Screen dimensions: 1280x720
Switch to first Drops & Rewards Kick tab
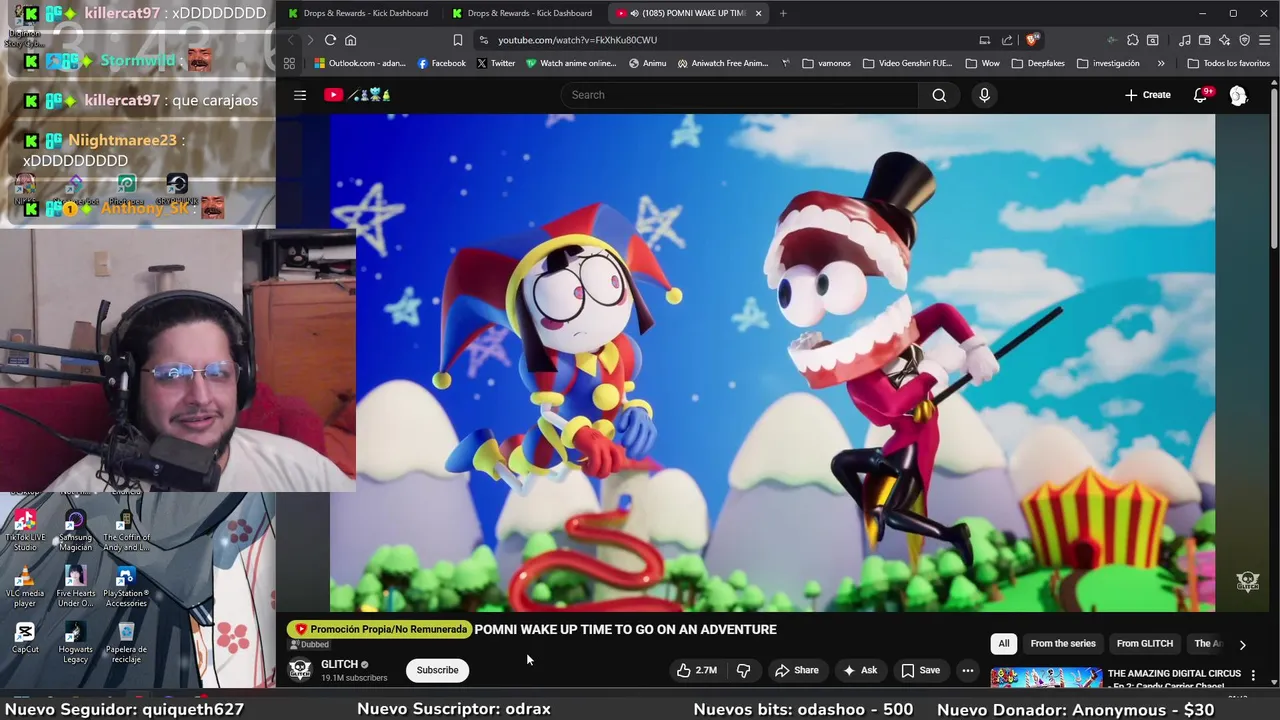[x=358, y=13]
